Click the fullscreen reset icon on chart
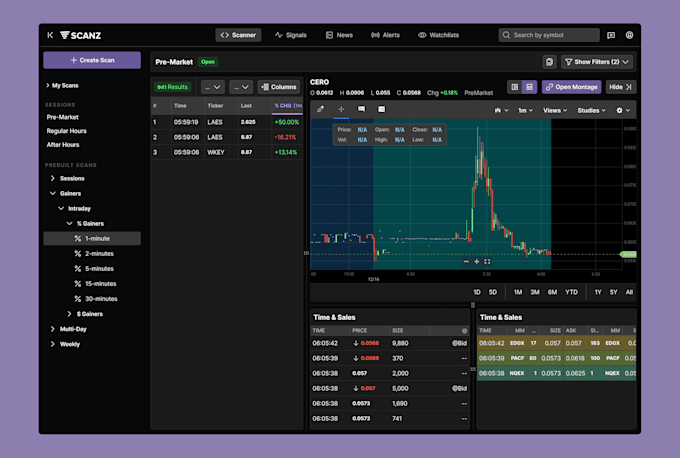Viewport: 680px width, 458px height. [487, 262]
